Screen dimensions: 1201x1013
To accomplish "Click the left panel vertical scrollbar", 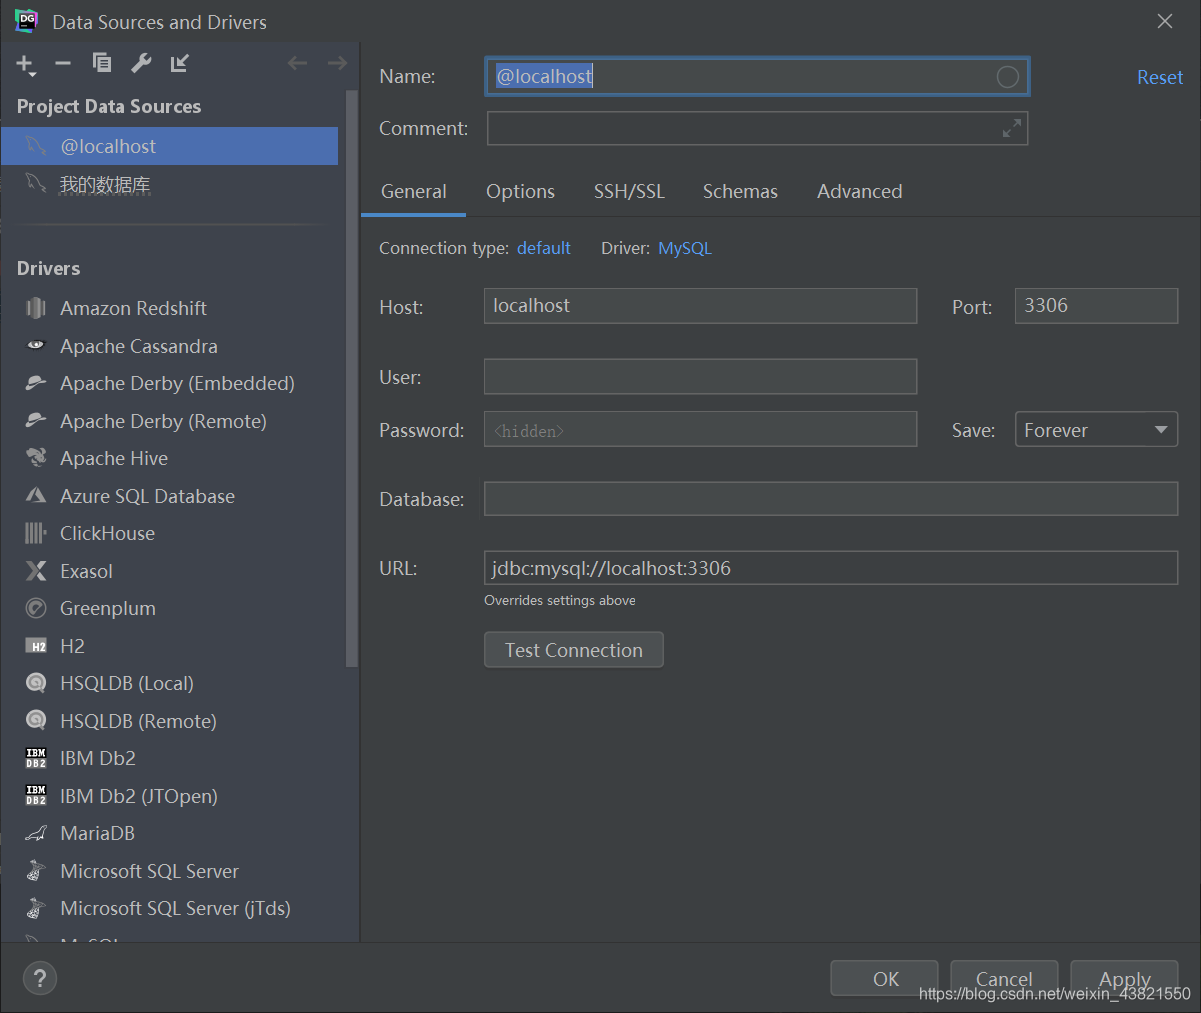I will (x=351, y=380).
